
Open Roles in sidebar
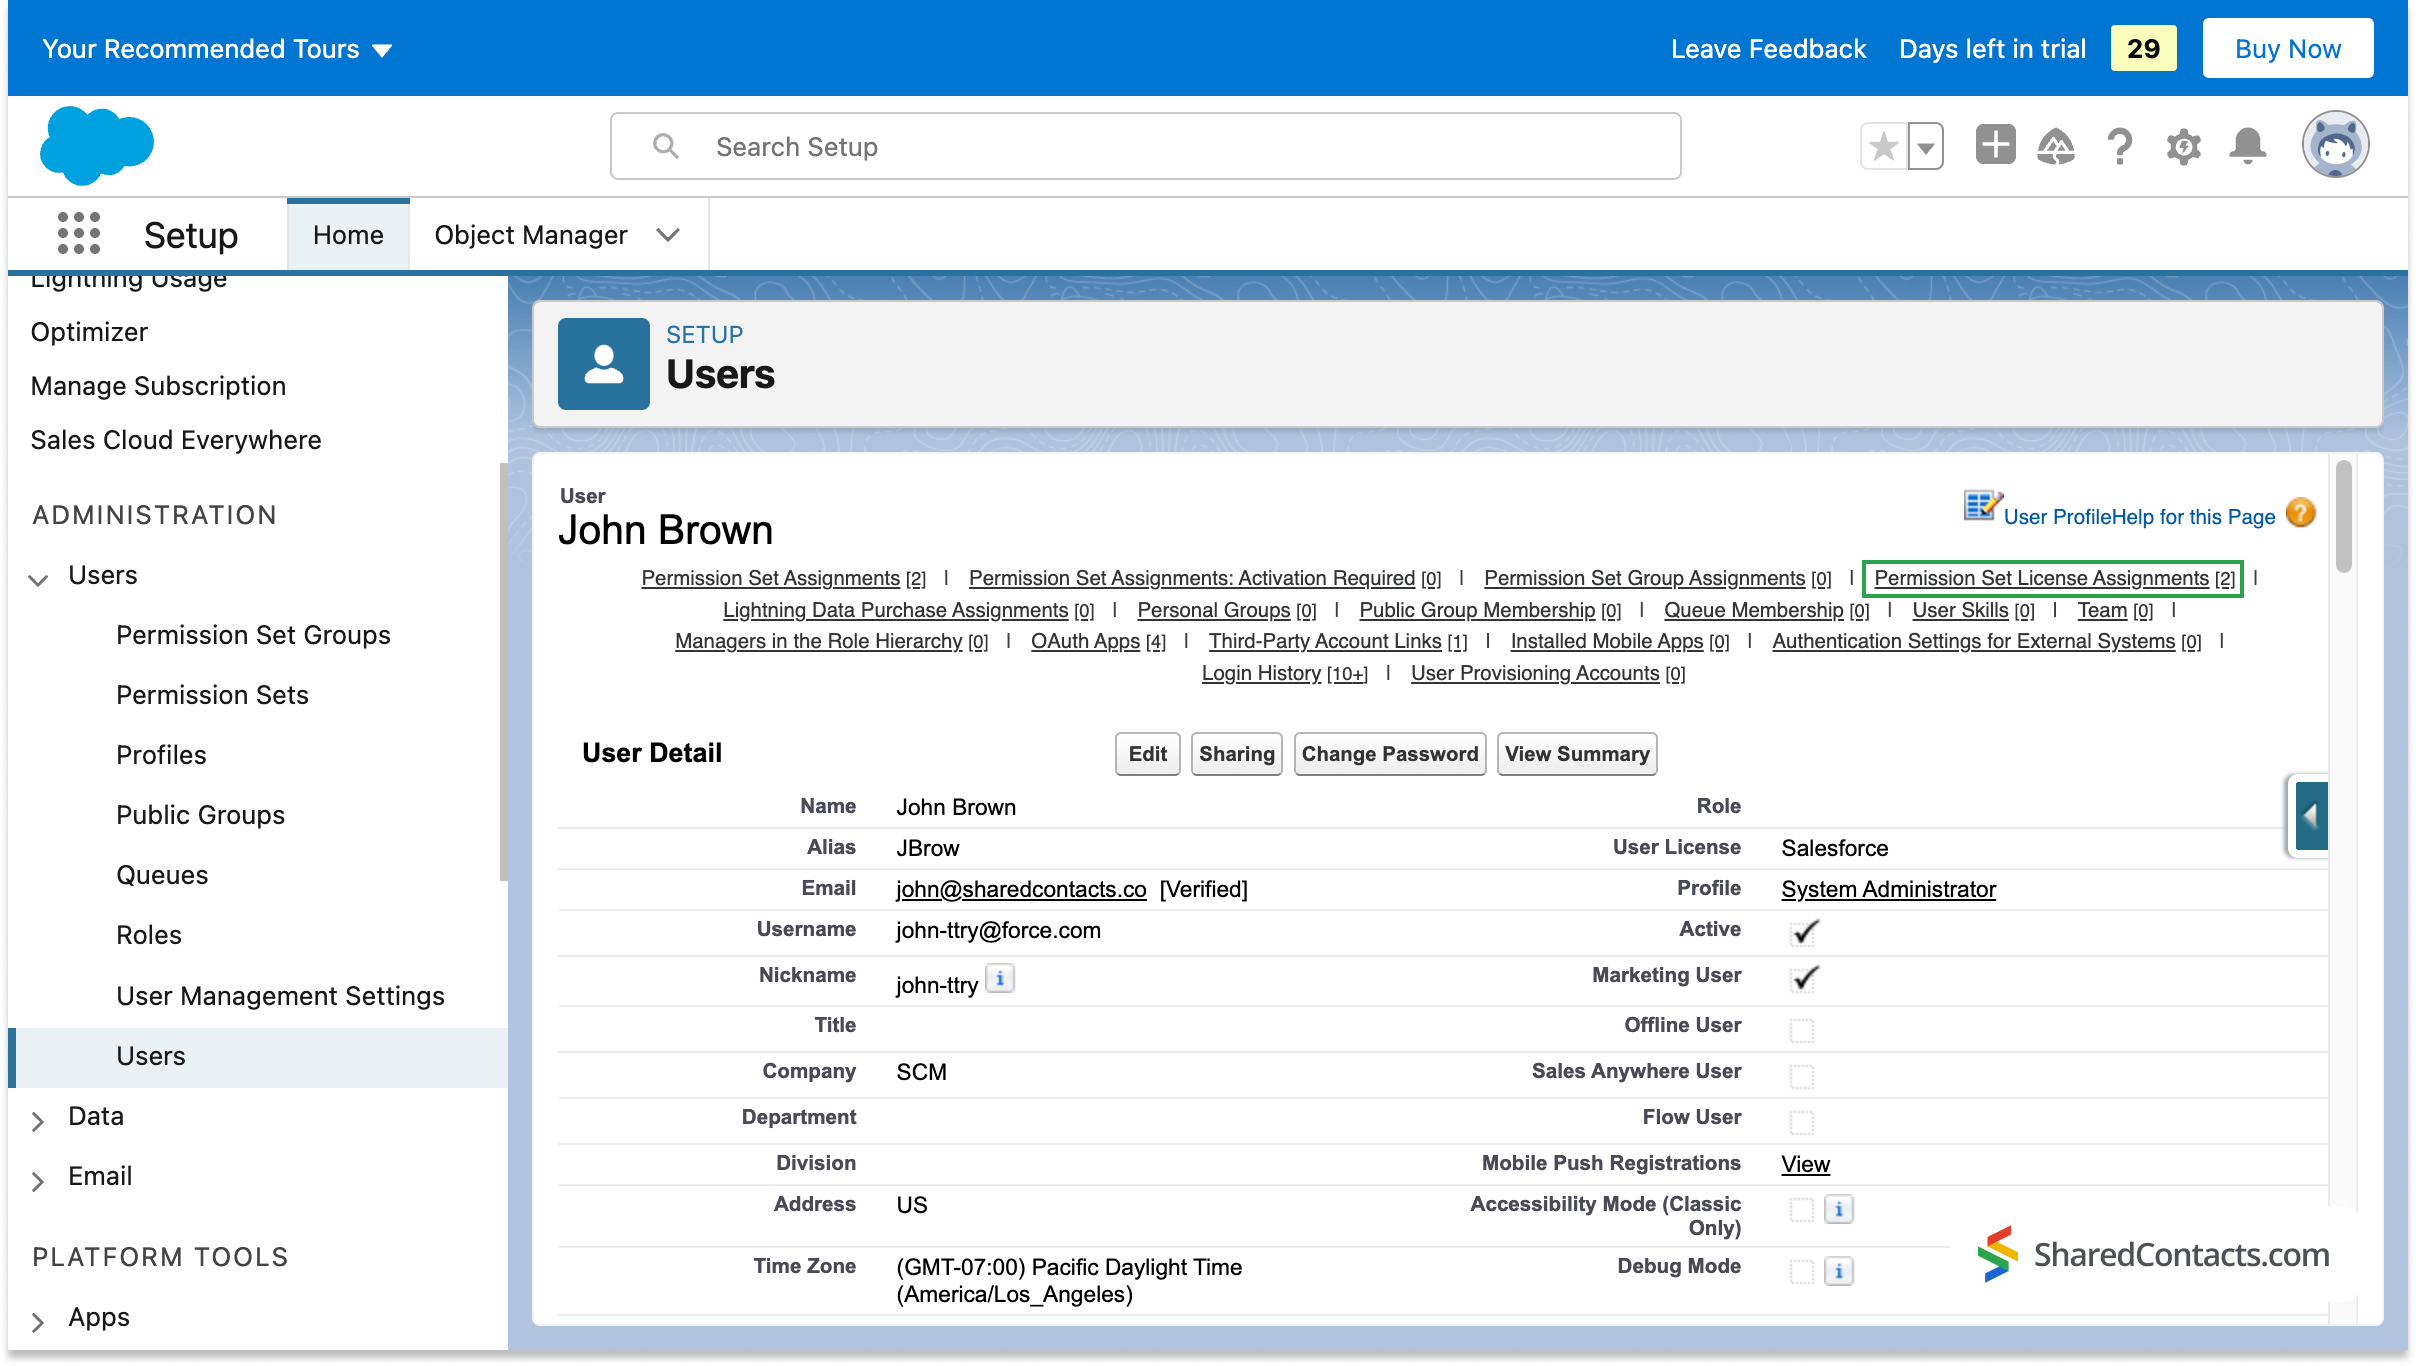point(149,935)
